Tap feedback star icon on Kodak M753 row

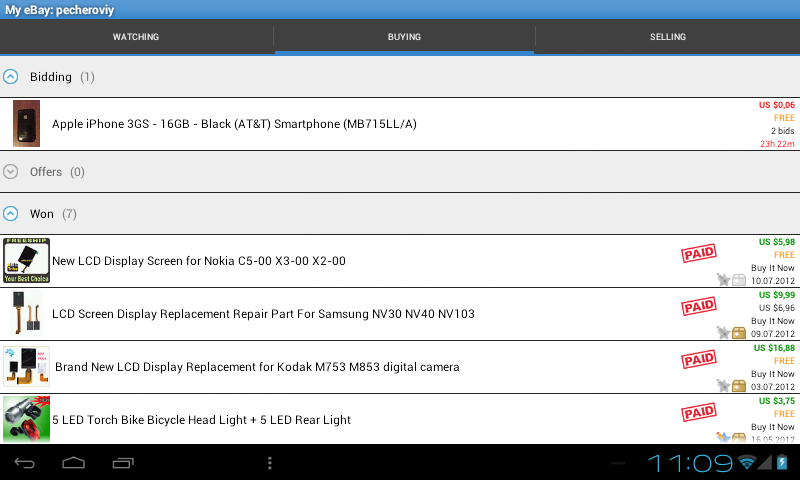point(723,385)
